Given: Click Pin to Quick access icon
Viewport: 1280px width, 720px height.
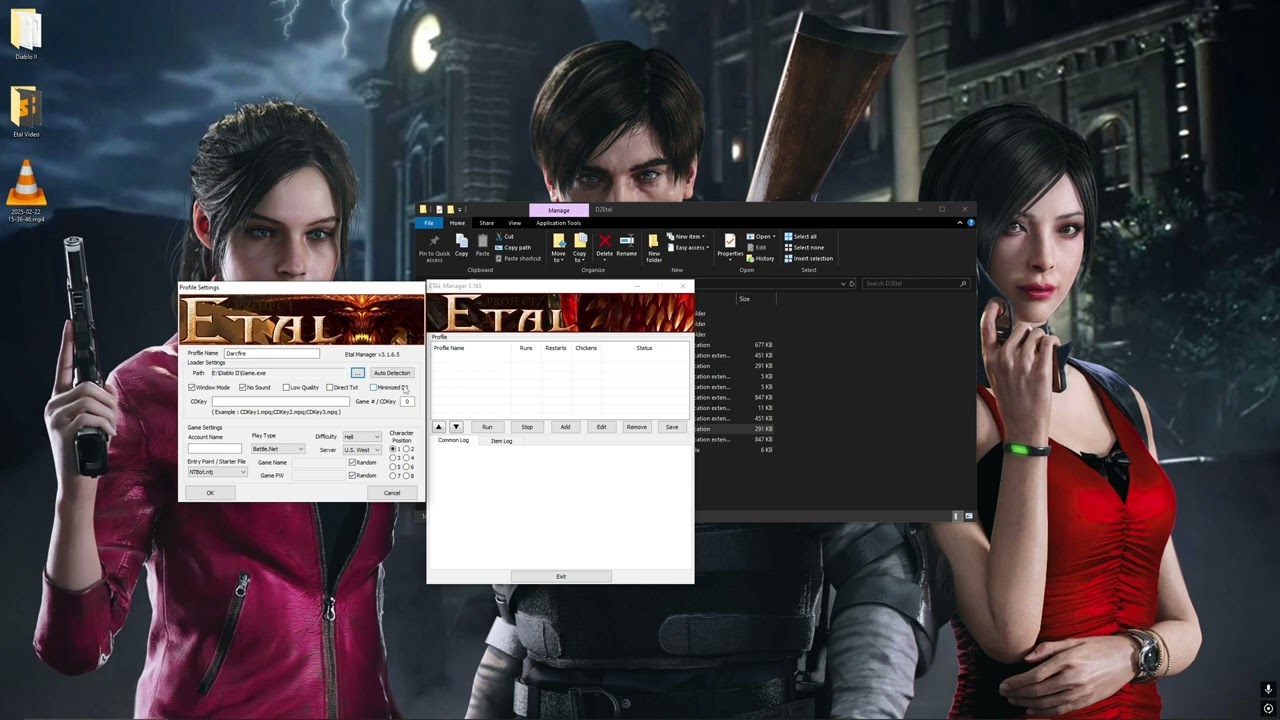Looking at the screenshot, I should pos(434,248).
